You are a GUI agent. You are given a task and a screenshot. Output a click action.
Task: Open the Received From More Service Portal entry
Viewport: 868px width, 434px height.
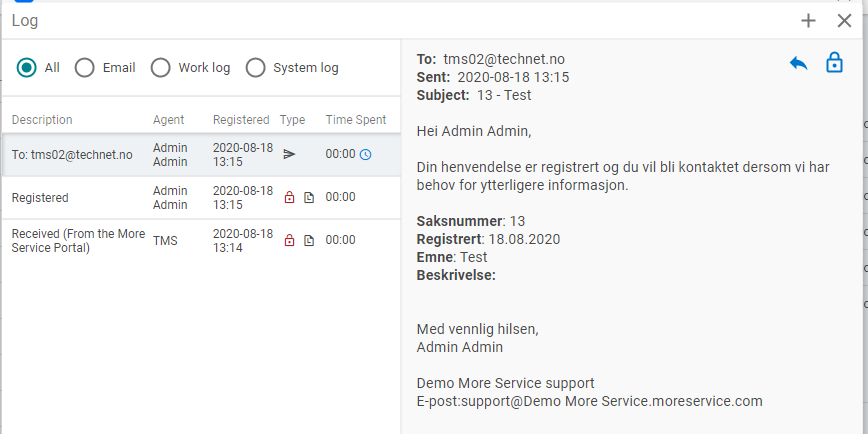tap(202, 240)
